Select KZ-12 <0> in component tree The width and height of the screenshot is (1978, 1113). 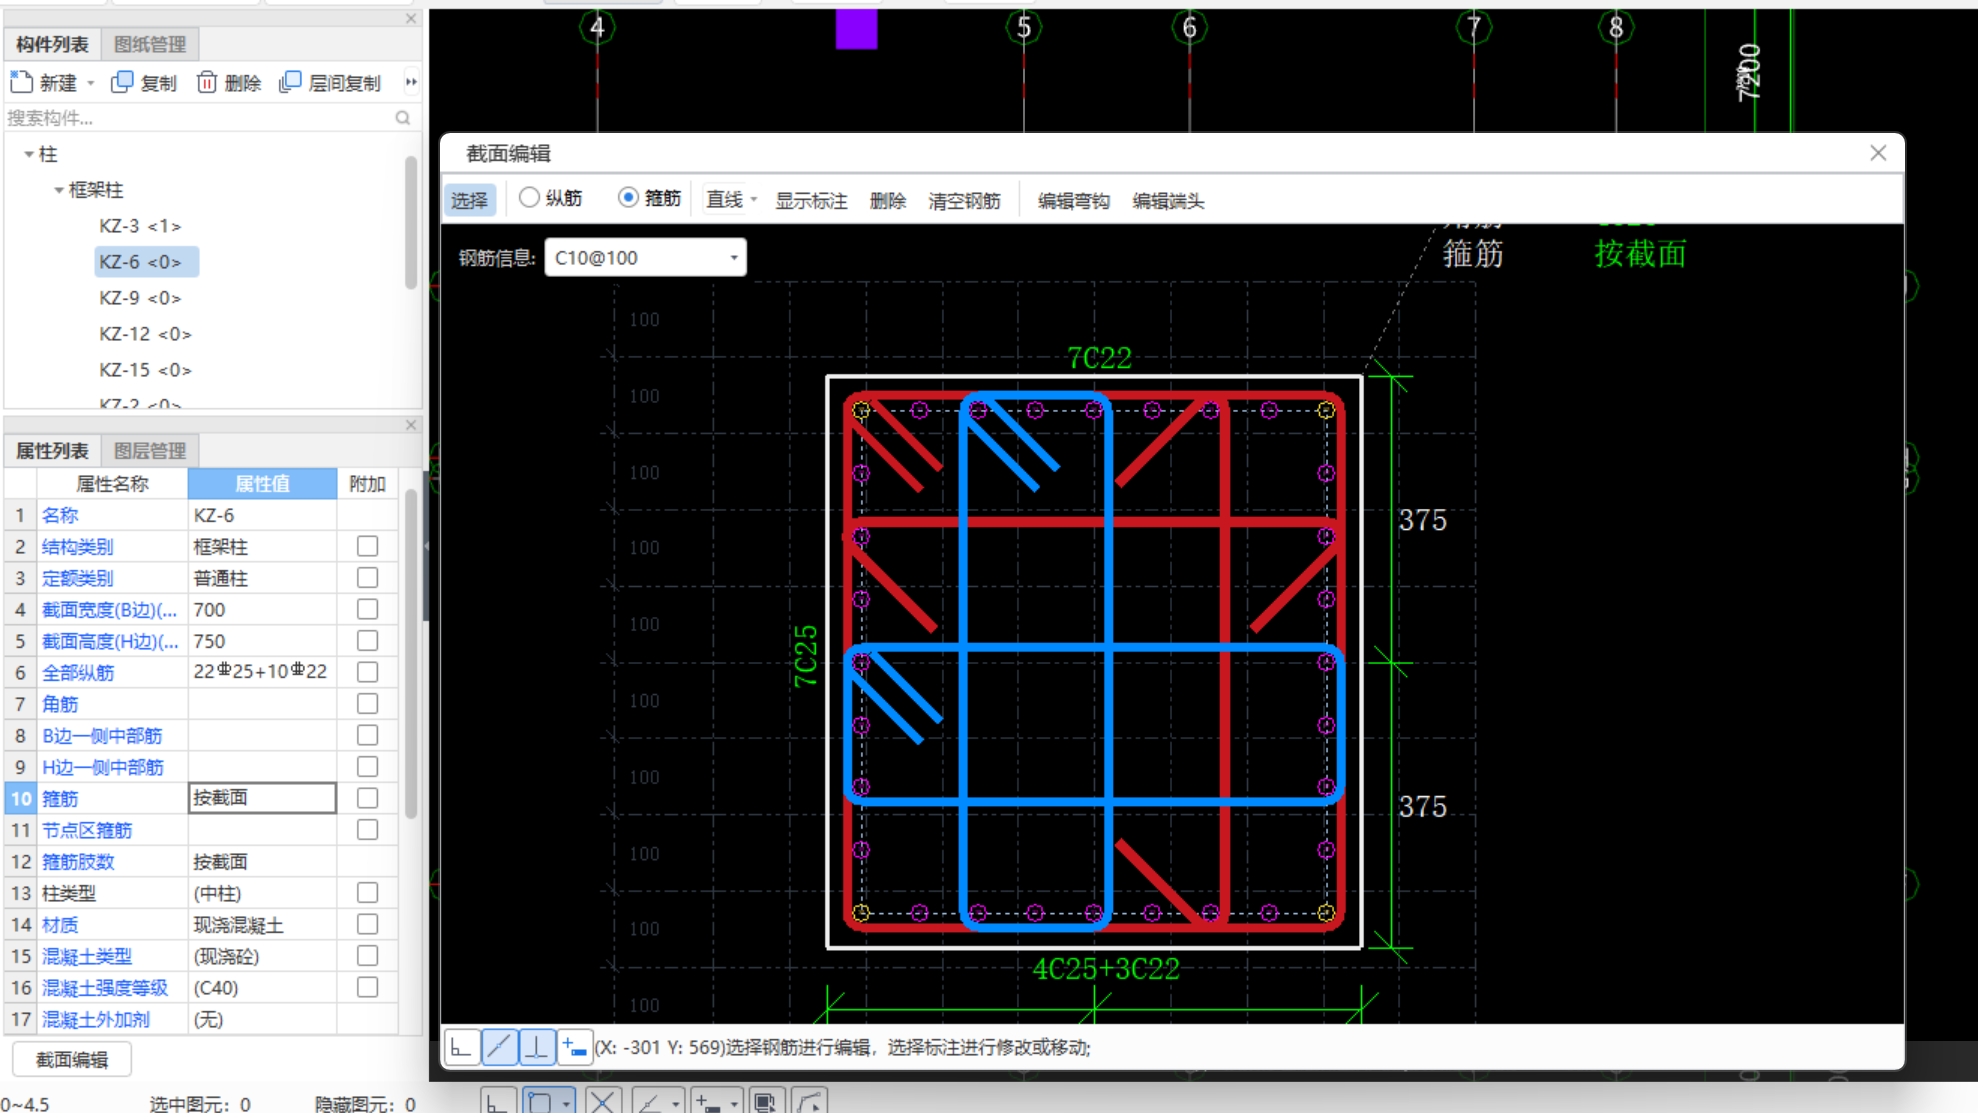point(145,334)
